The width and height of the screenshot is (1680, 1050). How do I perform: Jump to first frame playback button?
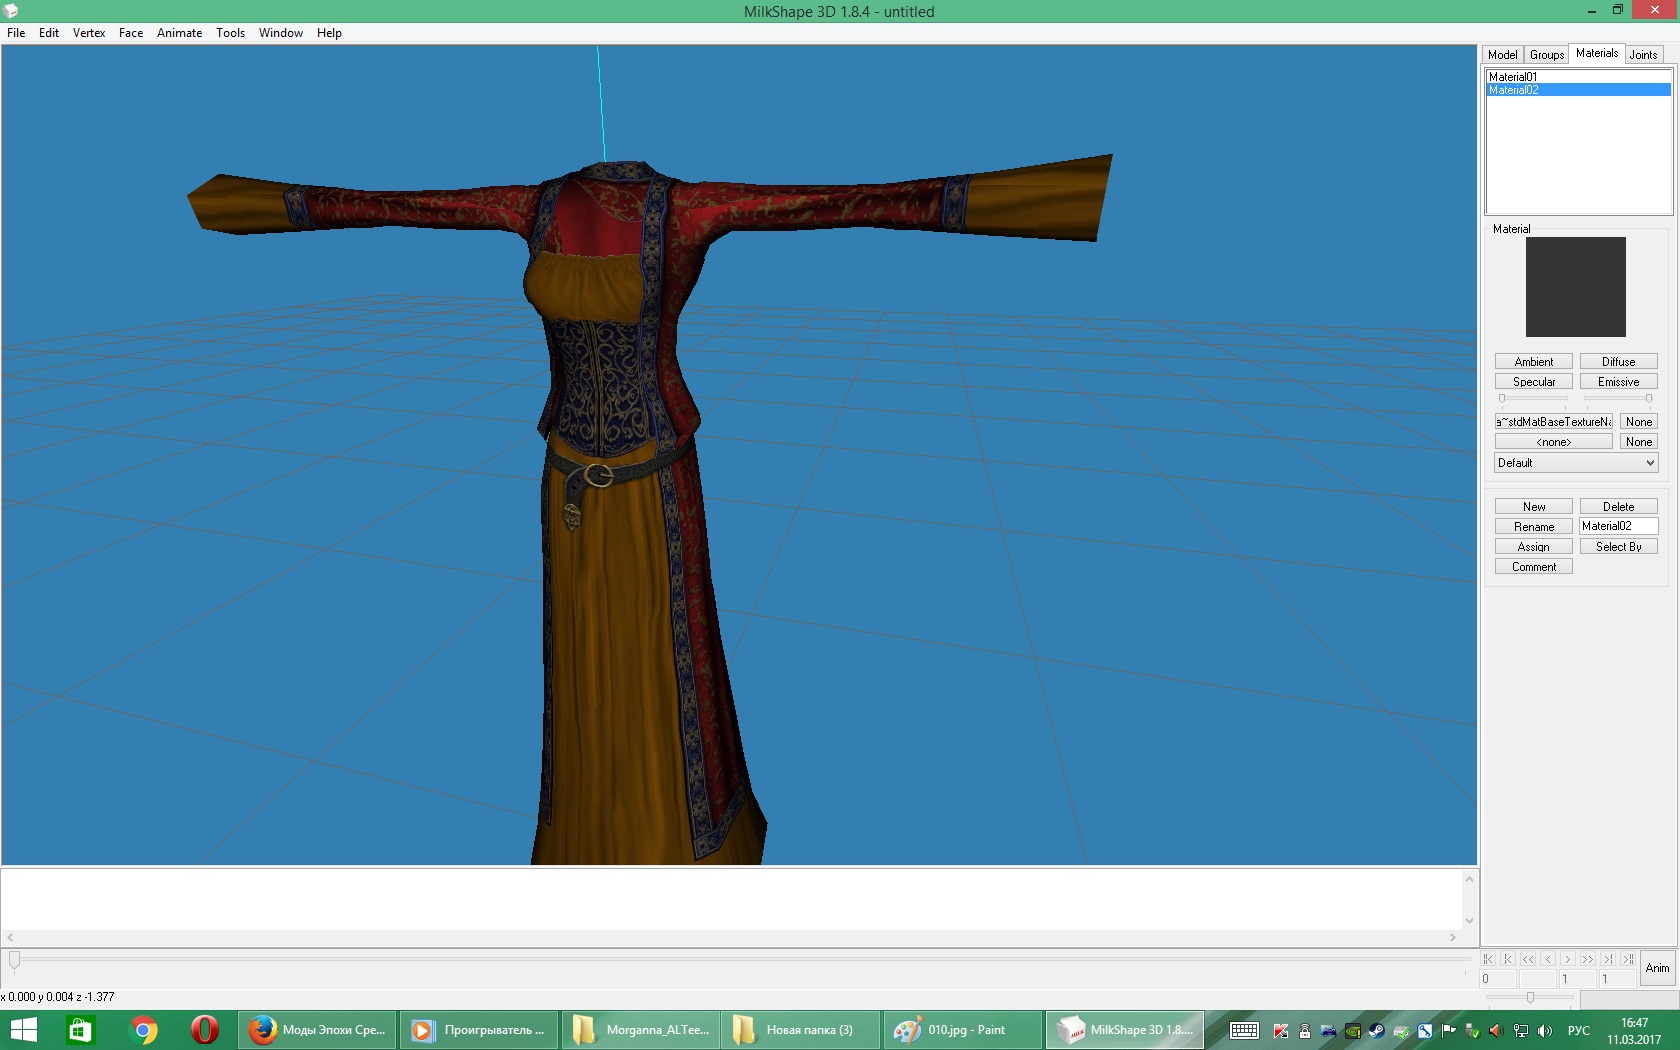click(x=1488, y=959)
